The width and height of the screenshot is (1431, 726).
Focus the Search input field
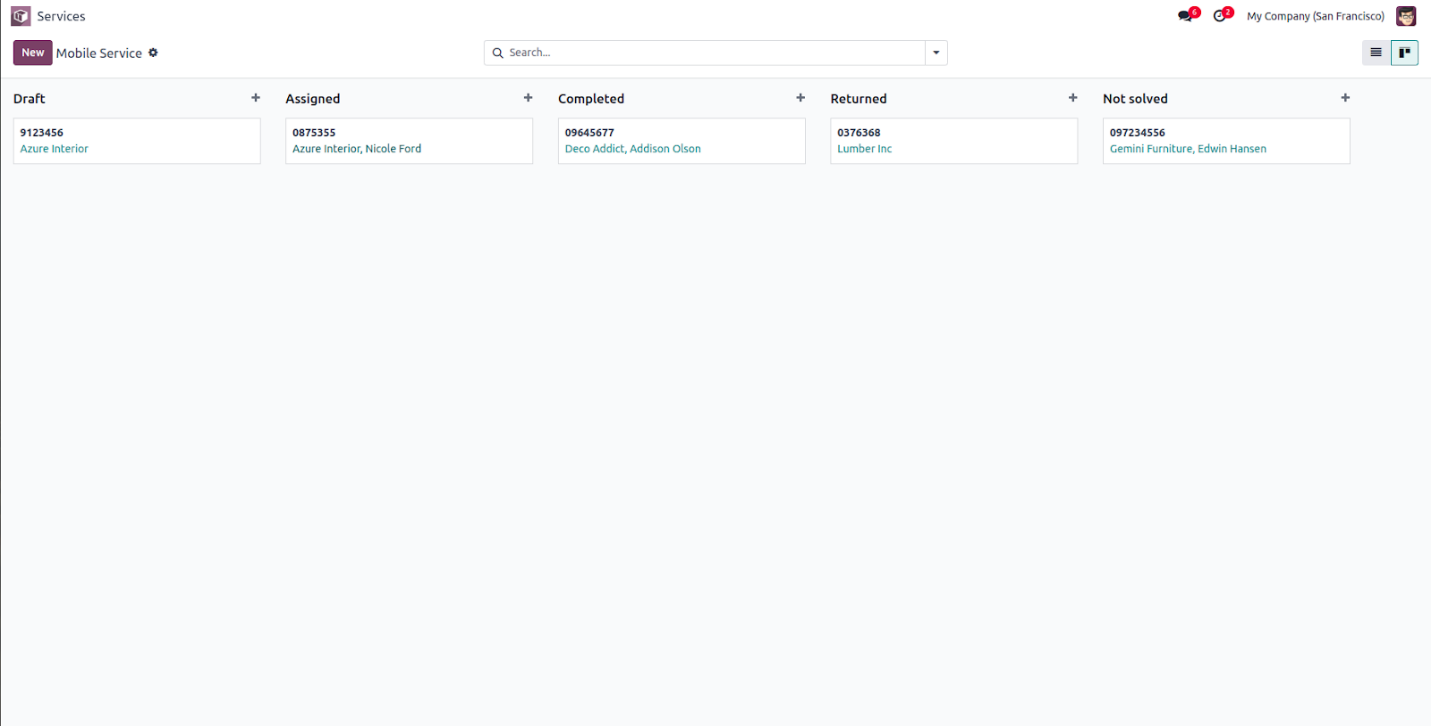coord(715,53)
